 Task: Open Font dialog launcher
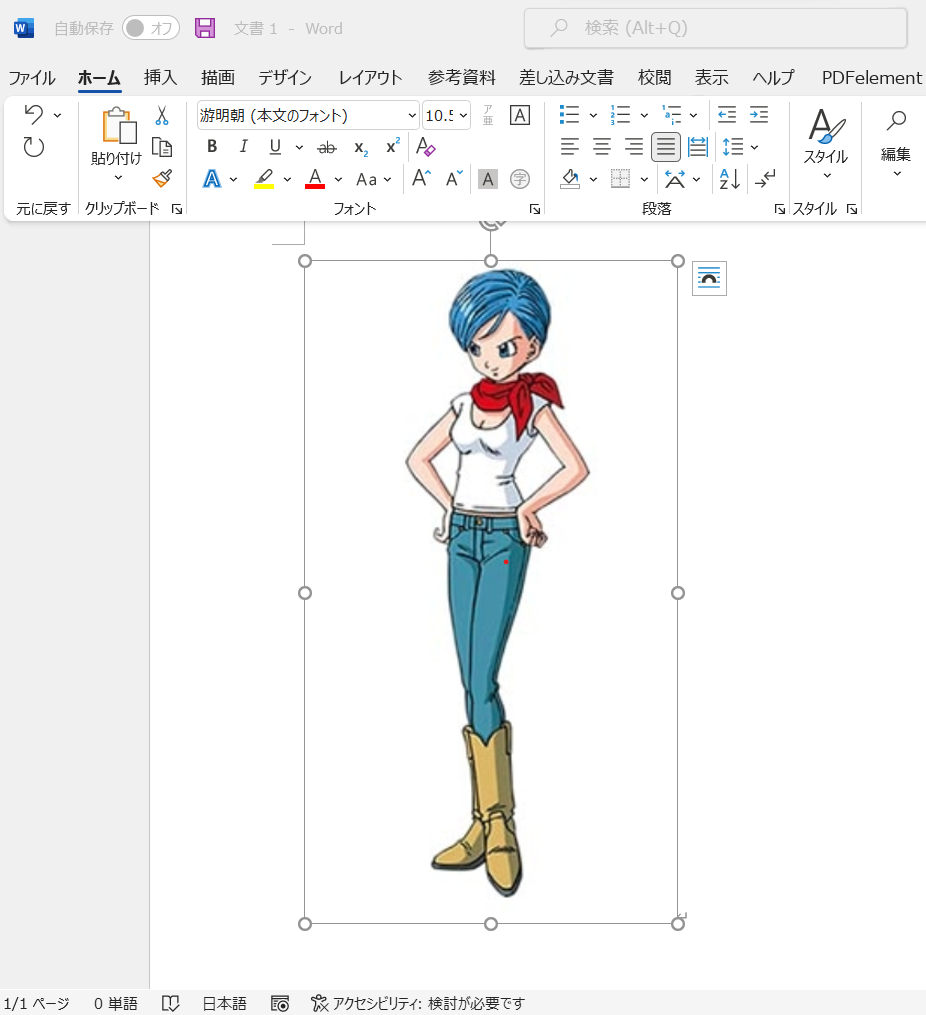[535, 209]
